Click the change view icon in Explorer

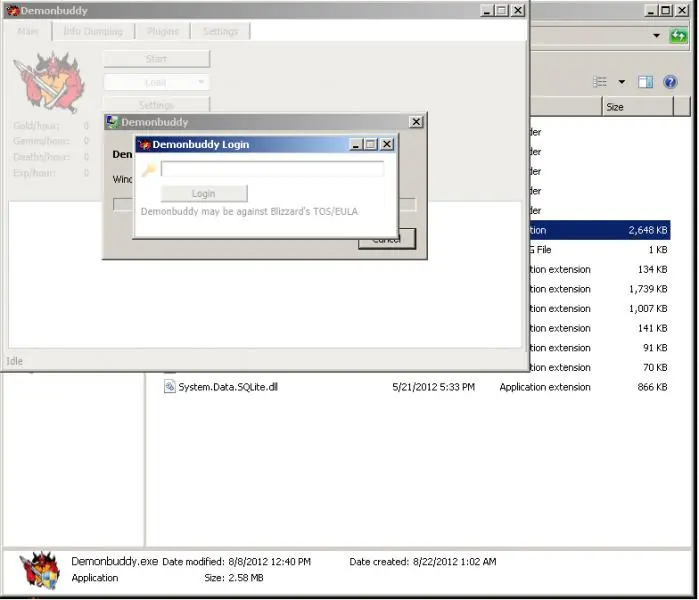coord(600,82)
